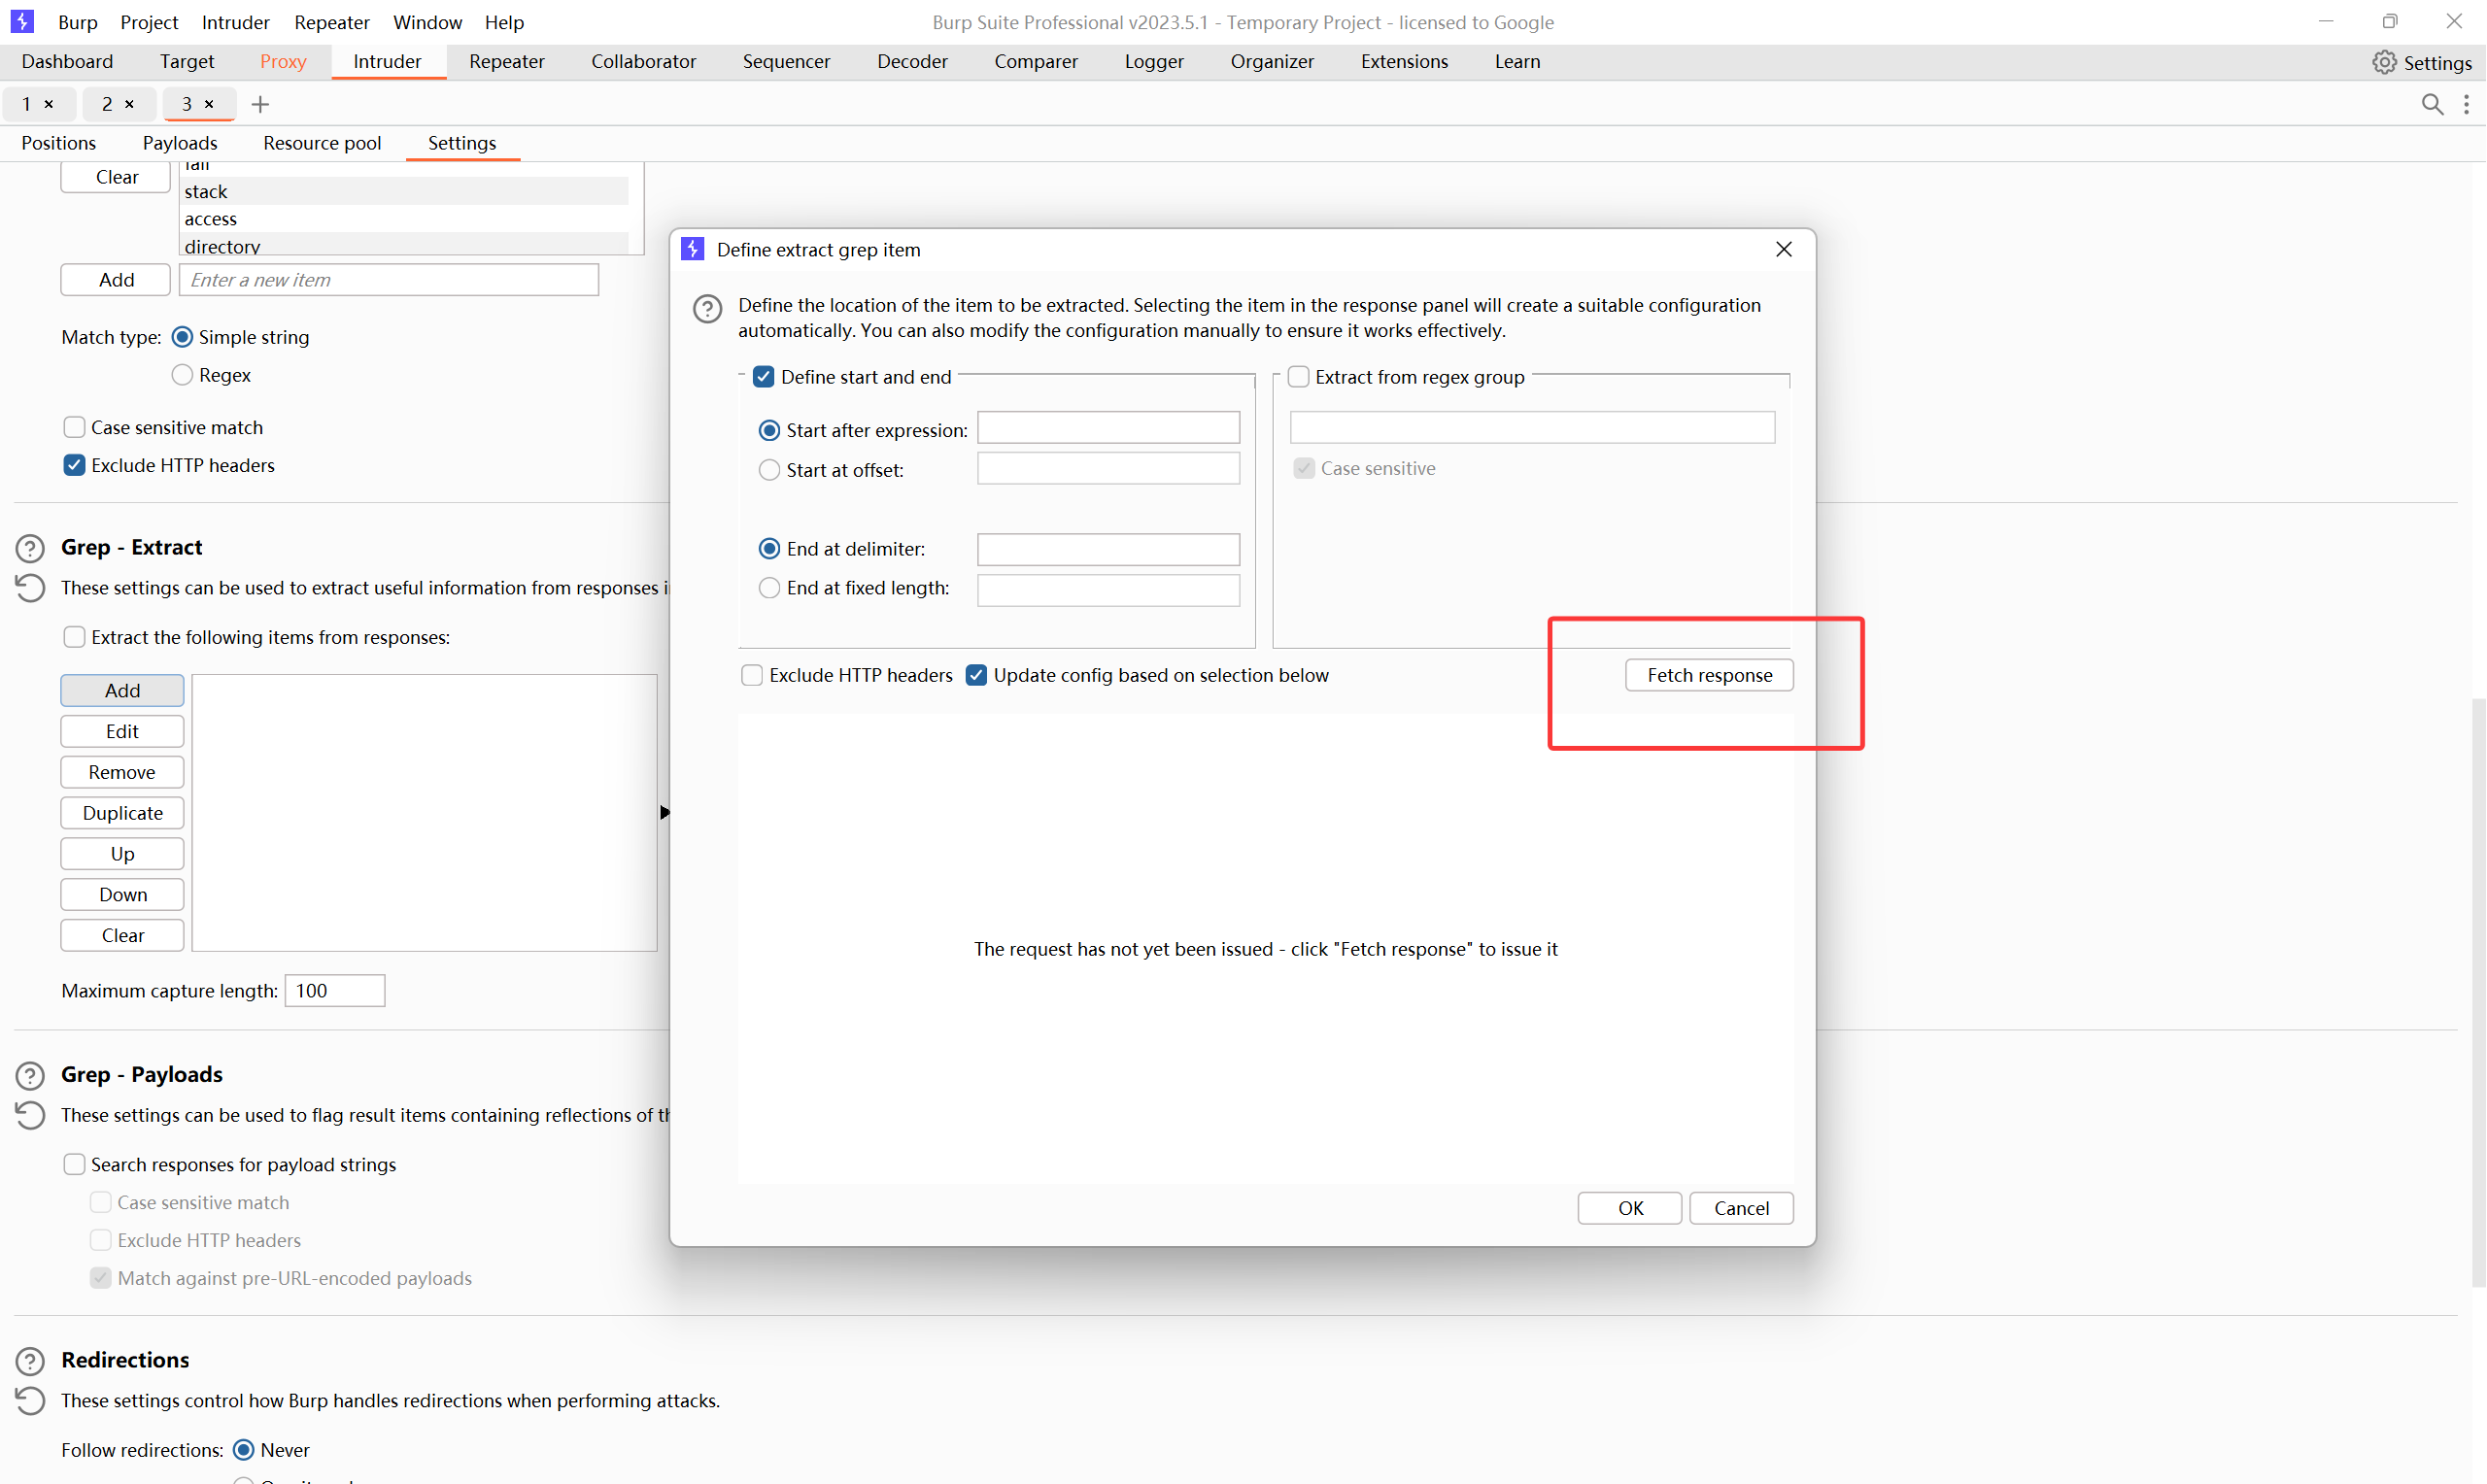Click the search magnifier icon
This screenshot has width=2487, height=1484.
click(2432, 104)
